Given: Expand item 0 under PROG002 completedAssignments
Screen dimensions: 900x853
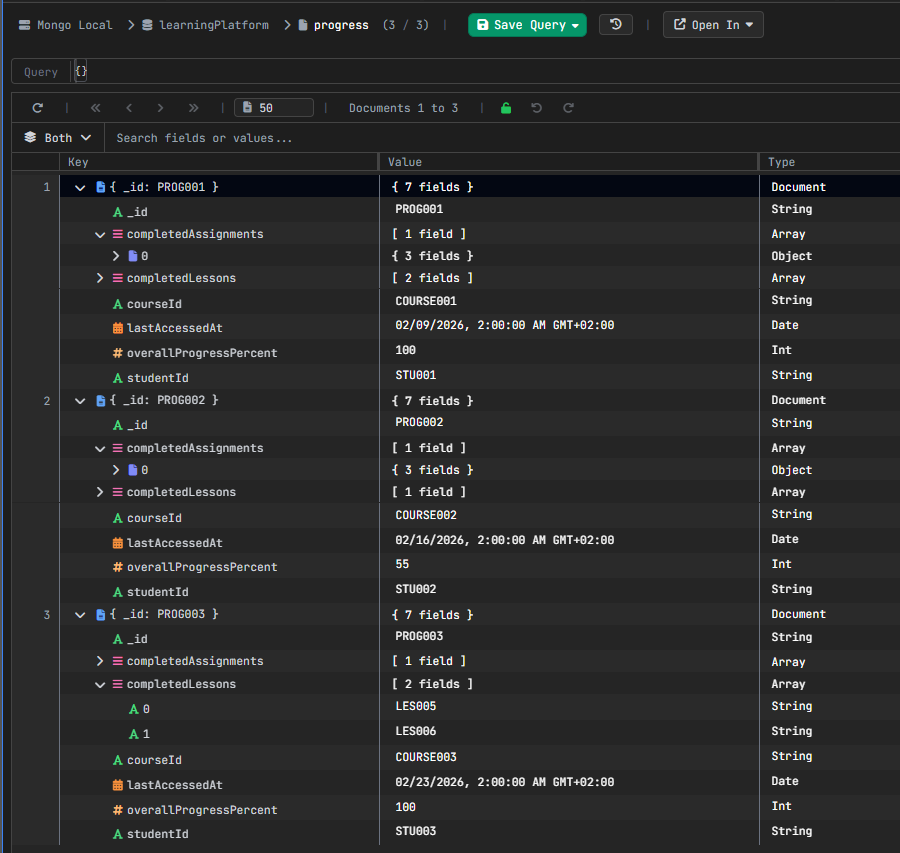Looking at the screenshot, I should [x=115, y=470].
